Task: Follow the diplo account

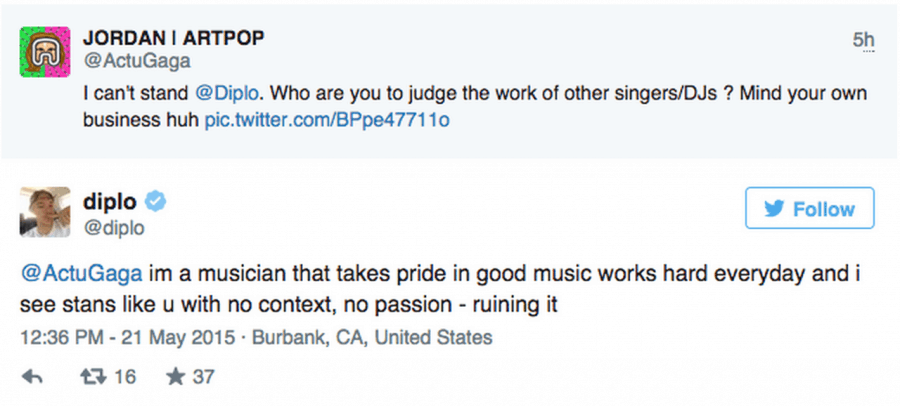Action: pos(809,209)
